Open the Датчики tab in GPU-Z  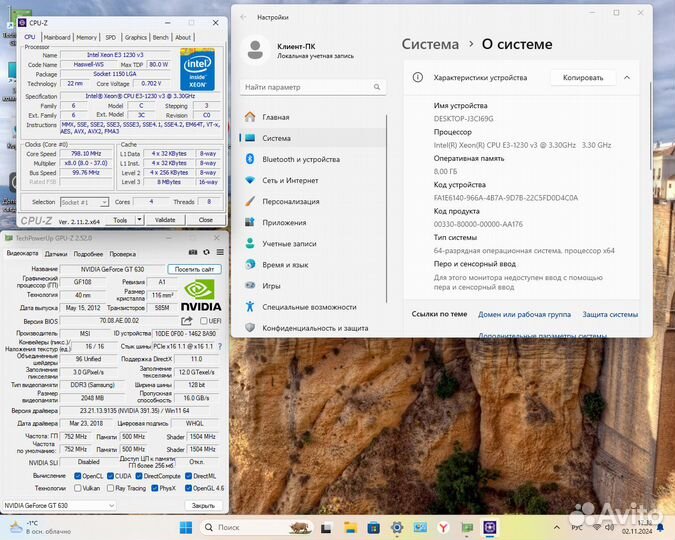point(56,254)
